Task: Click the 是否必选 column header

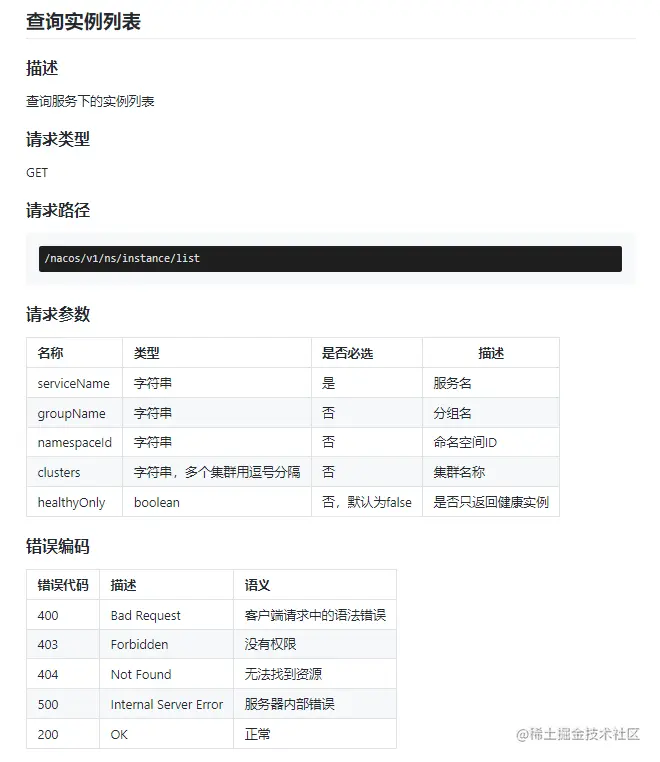Action: point(347,353)
